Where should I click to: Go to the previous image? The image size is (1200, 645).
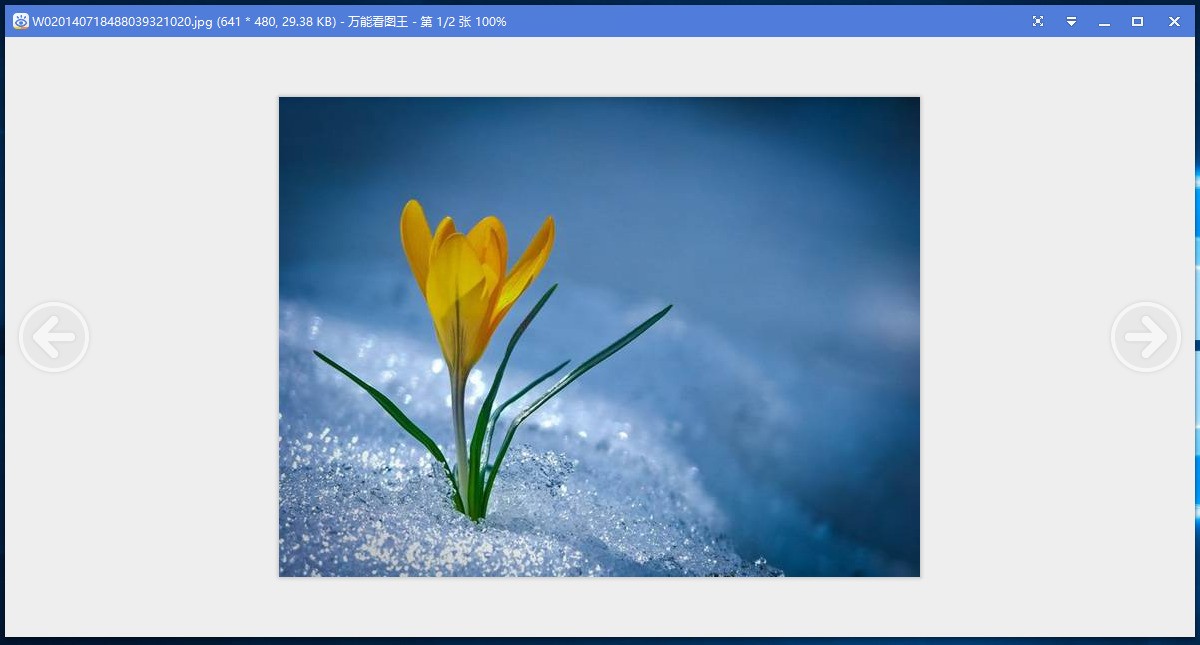coord(54,338)
